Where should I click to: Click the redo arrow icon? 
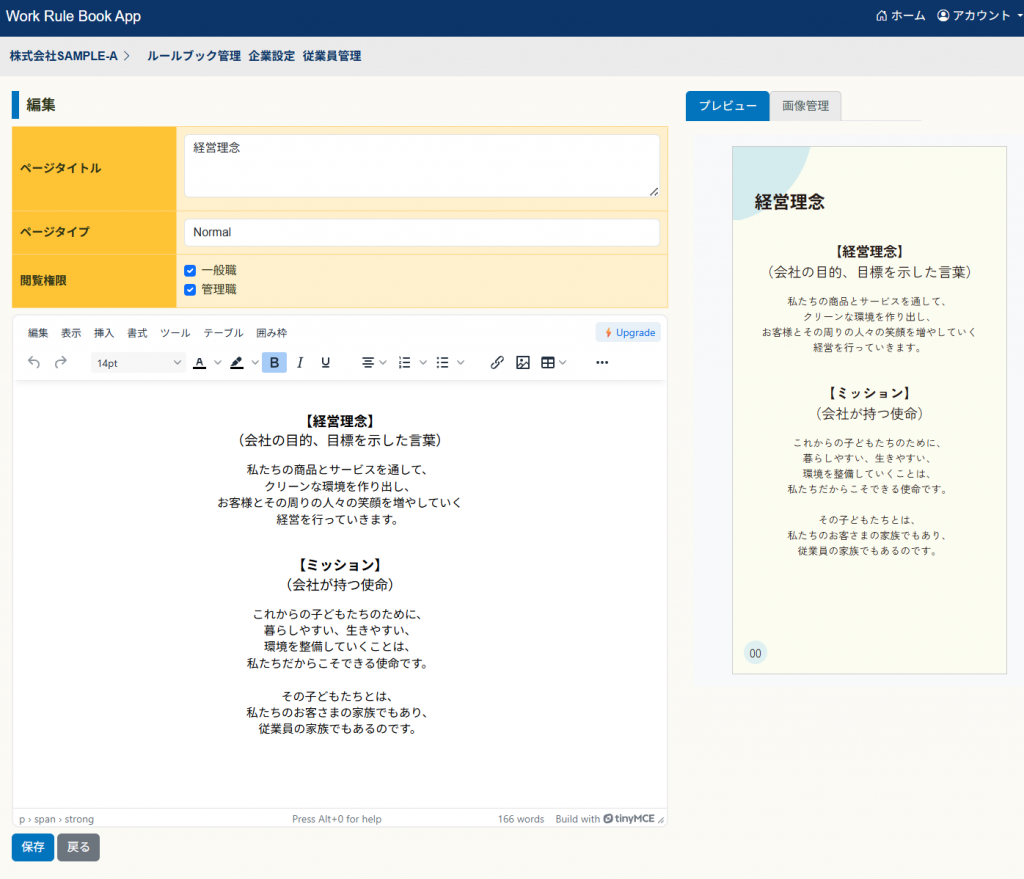click(61, 363)
